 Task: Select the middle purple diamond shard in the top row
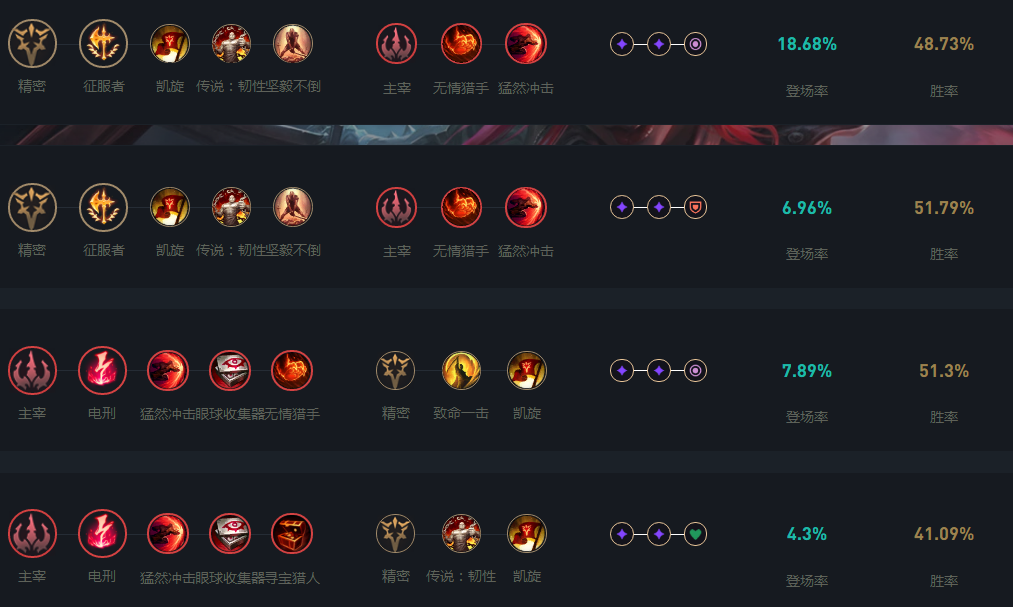click(x=658, y=43)
